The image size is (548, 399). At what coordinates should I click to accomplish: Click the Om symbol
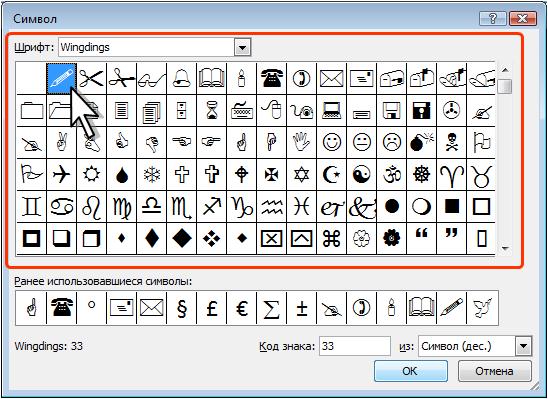pos(391,174)
